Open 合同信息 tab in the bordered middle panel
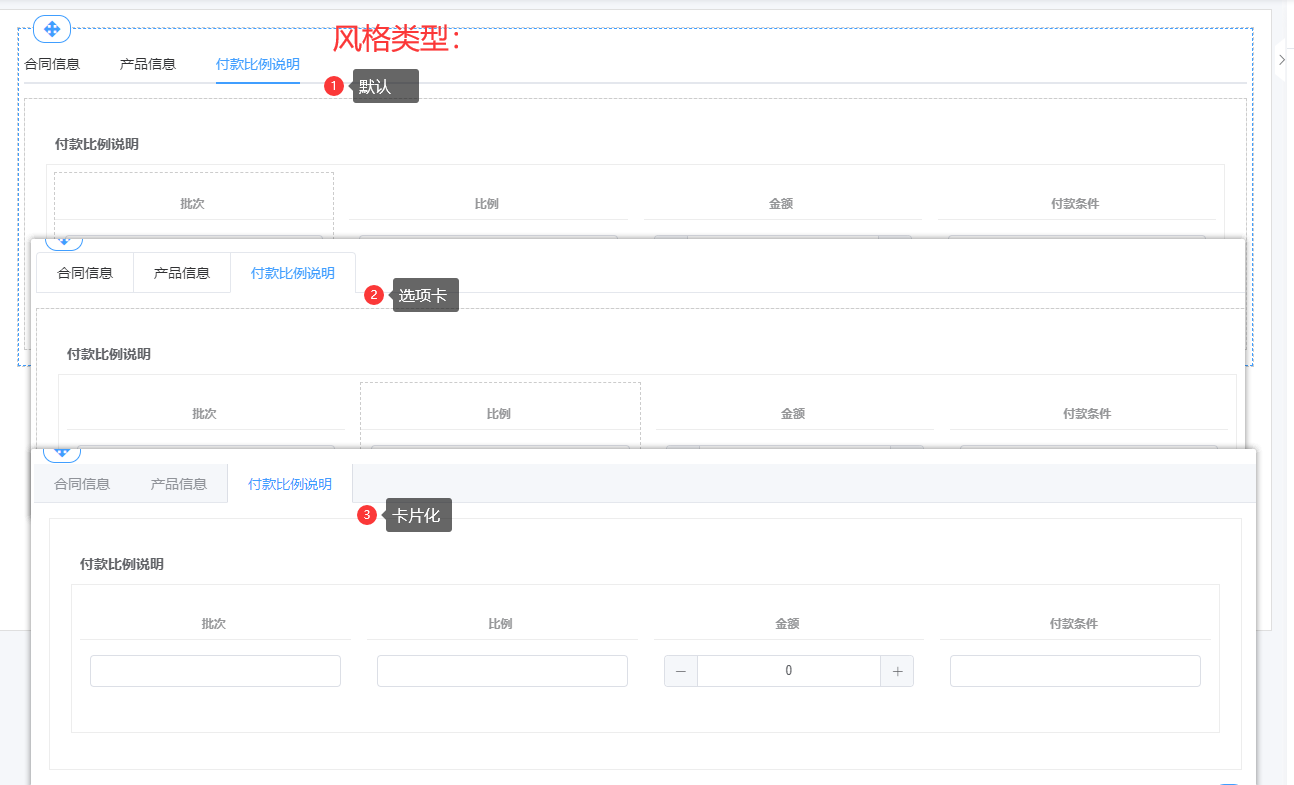The height and width of the screenshot is (785, 1294). click(x=85, y=273)
